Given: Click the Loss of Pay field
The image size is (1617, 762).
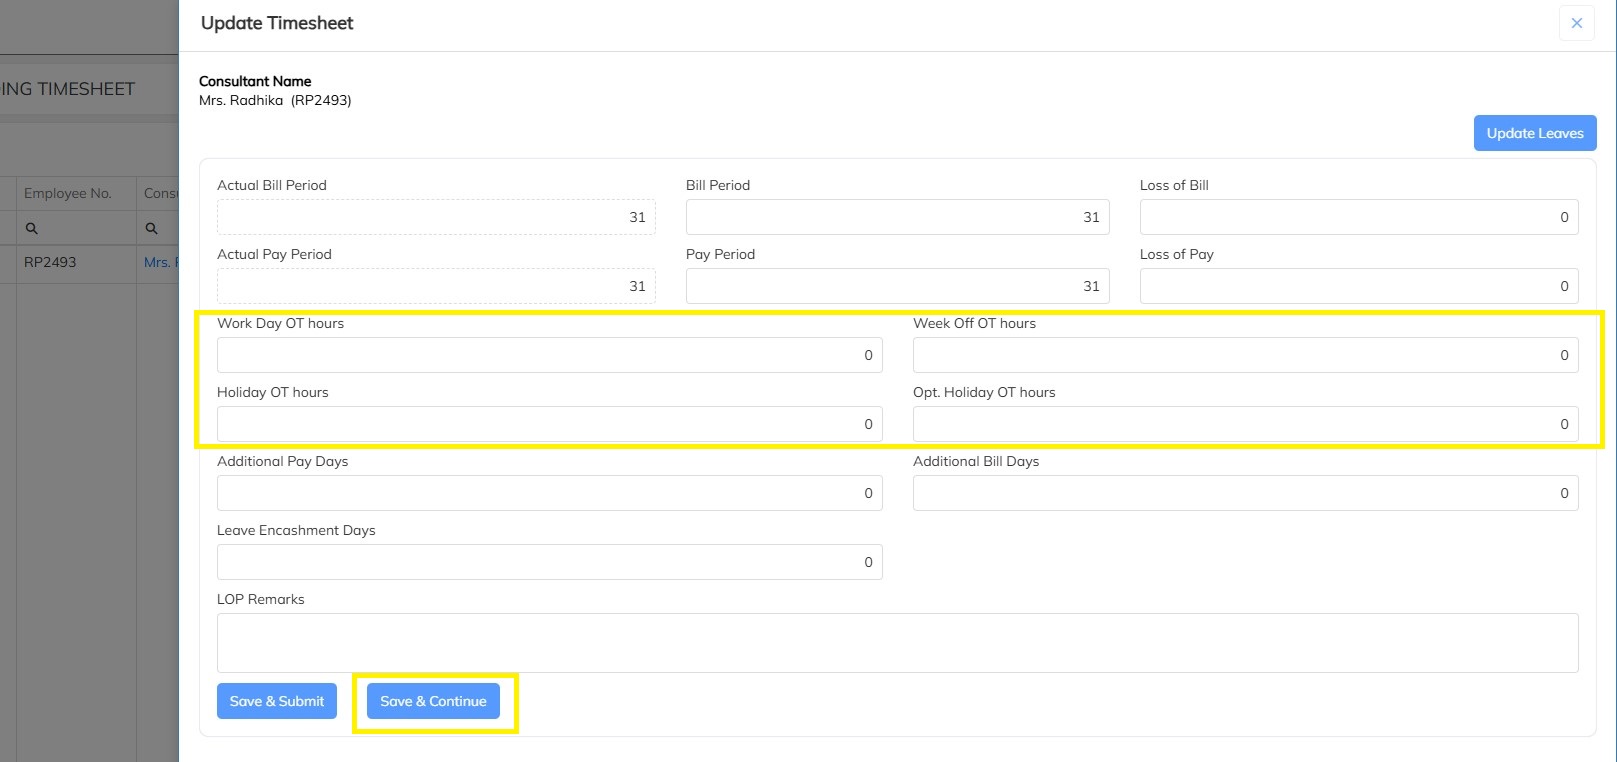Looking at the screenshot, I should [1358, 286].
